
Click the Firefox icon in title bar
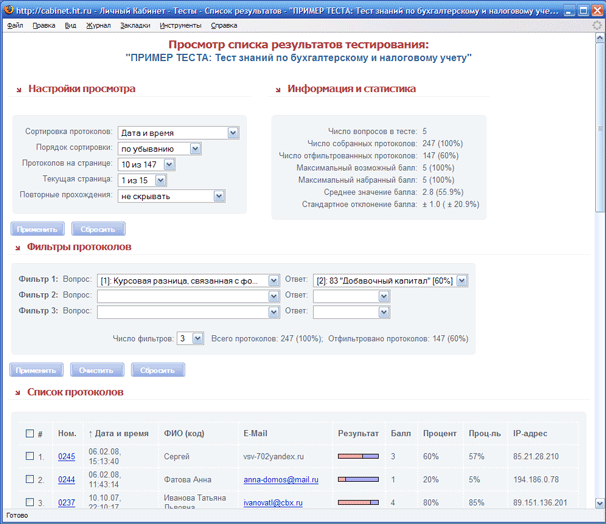[x=9, y=10]
